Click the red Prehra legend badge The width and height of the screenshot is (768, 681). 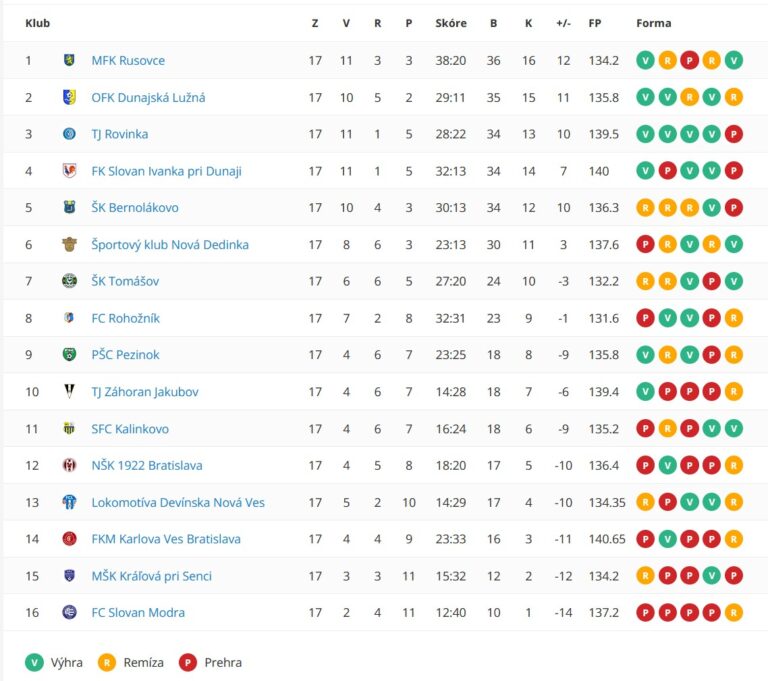[x=187, y=662]
